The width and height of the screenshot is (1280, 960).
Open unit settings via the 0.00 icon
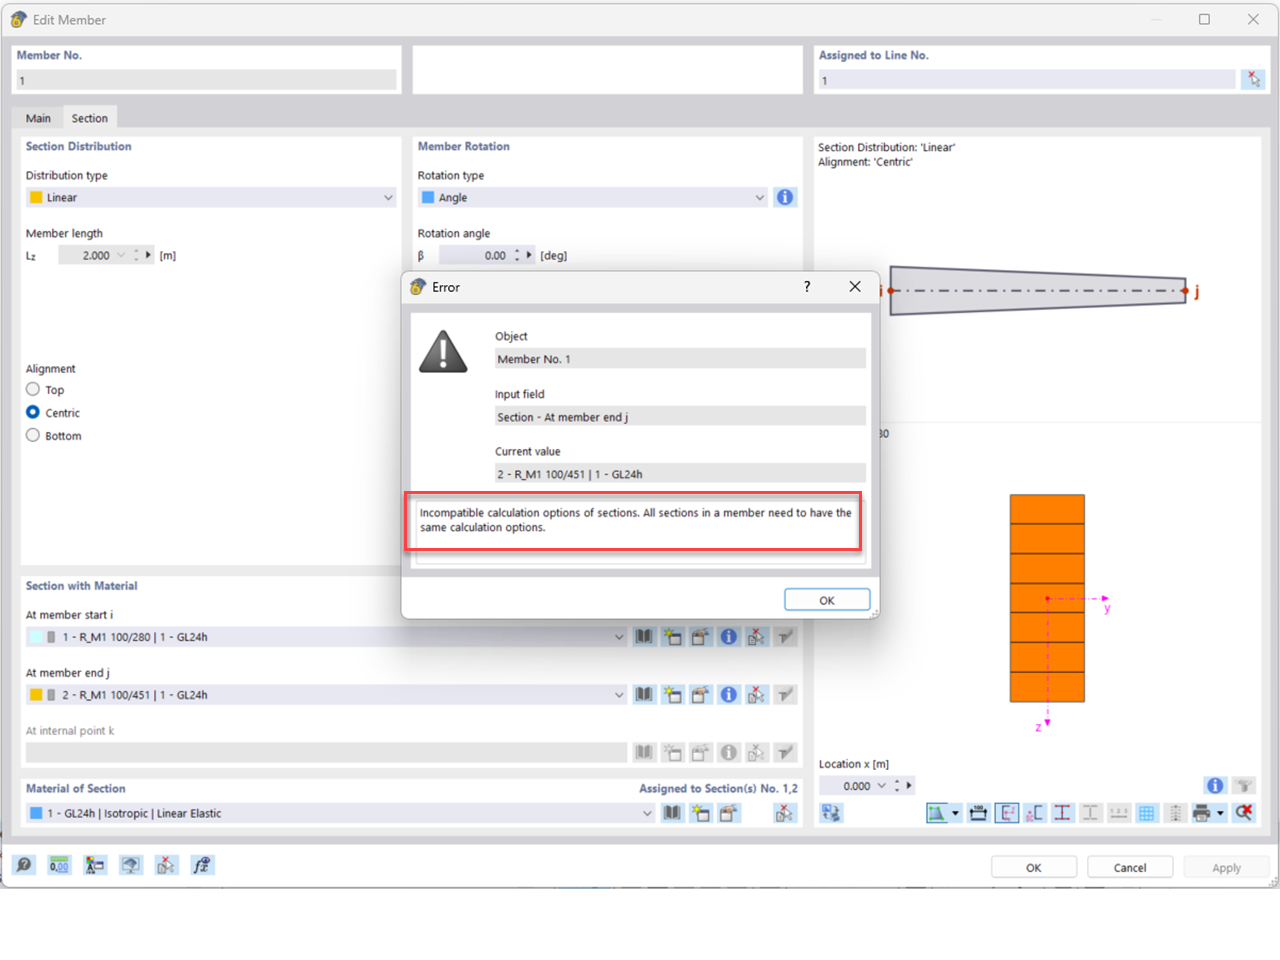[x=59, y=865]
